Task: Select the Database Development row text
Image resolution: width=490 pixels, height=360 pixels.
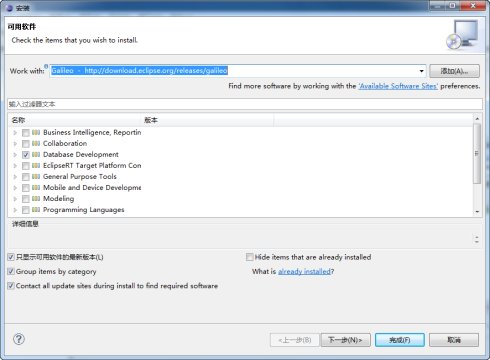Action: (x=81, y=155)
